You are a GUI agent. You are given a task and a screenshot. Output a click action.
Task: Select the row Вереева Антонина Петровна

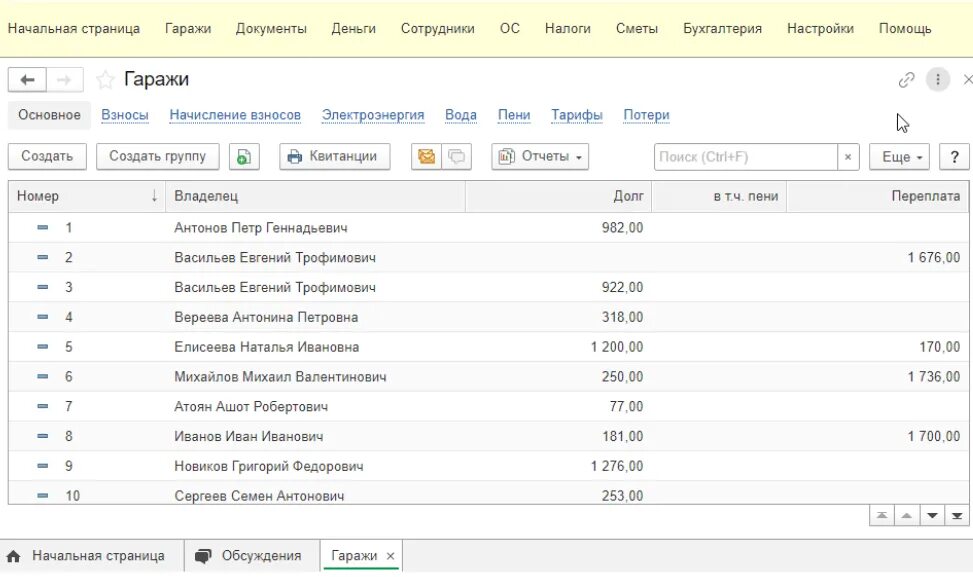(x=488, y=317)
